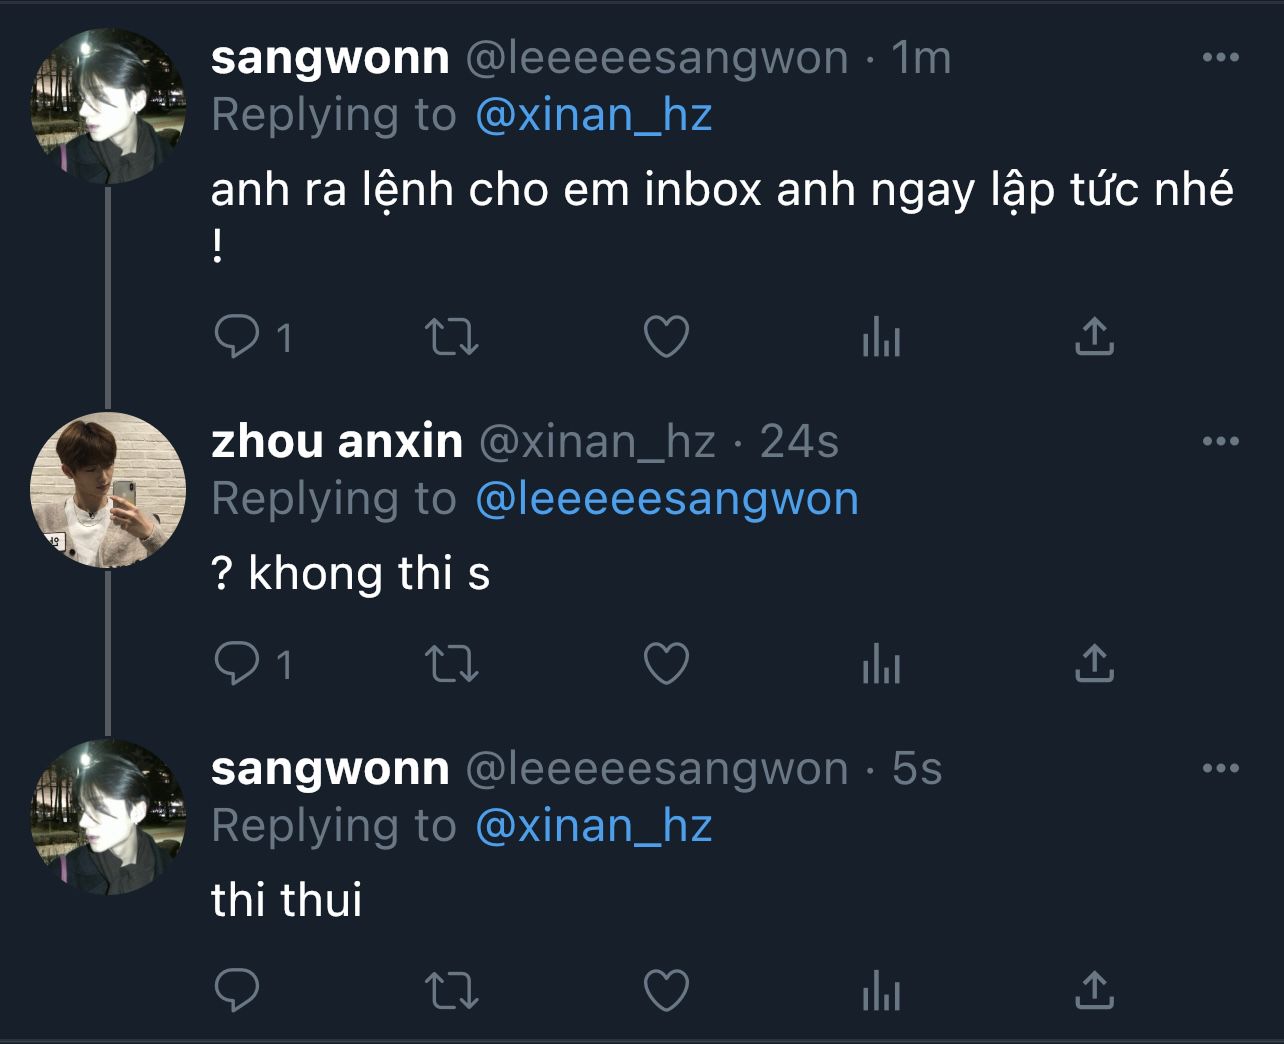The width and height of the screenshot is (1284, 1044).
Task: Open more options on sangwonn's first tweet
Action: [x=1220, y=57]
